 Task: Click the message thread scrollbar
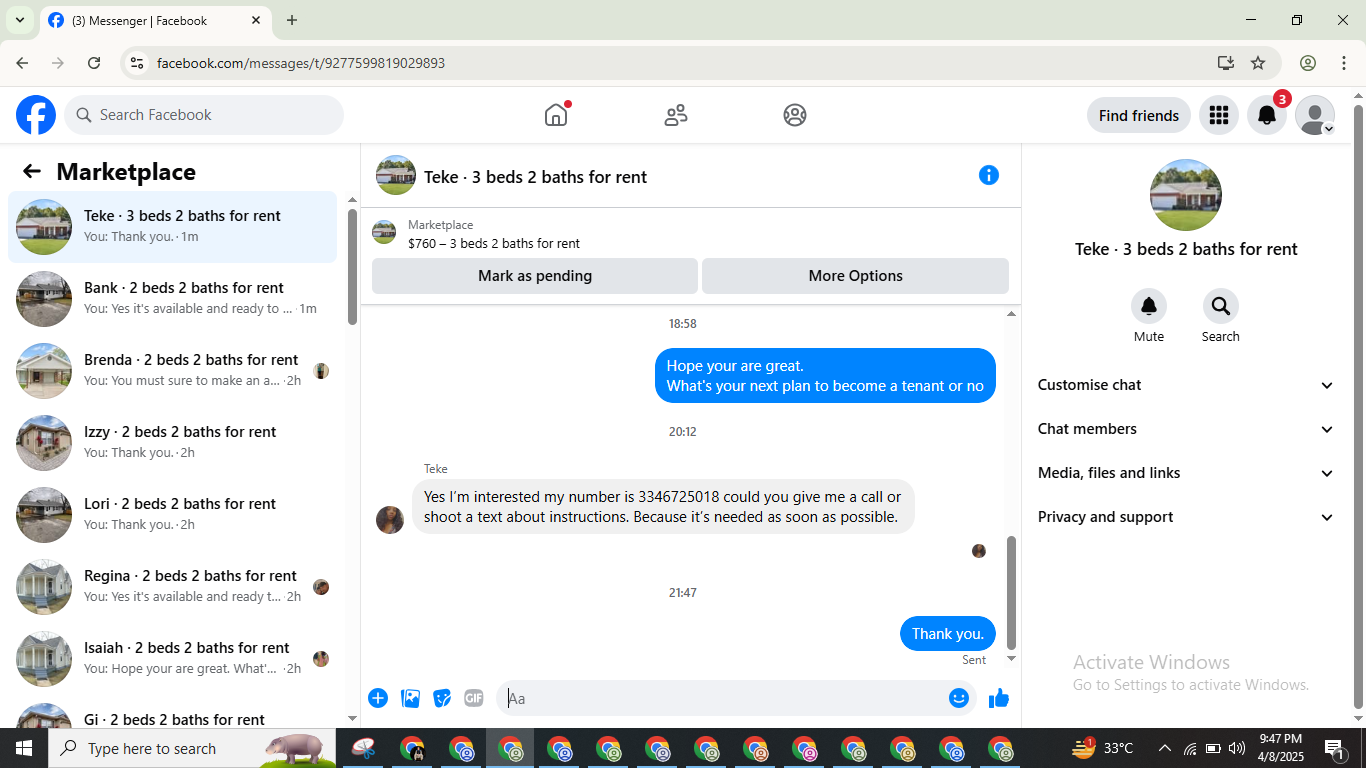click(x=1011, y=593)
